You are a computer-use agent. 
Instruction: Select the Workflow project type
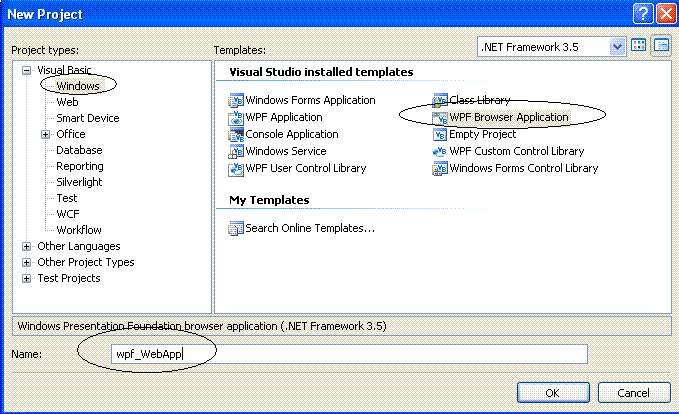(x=79, y=230)
